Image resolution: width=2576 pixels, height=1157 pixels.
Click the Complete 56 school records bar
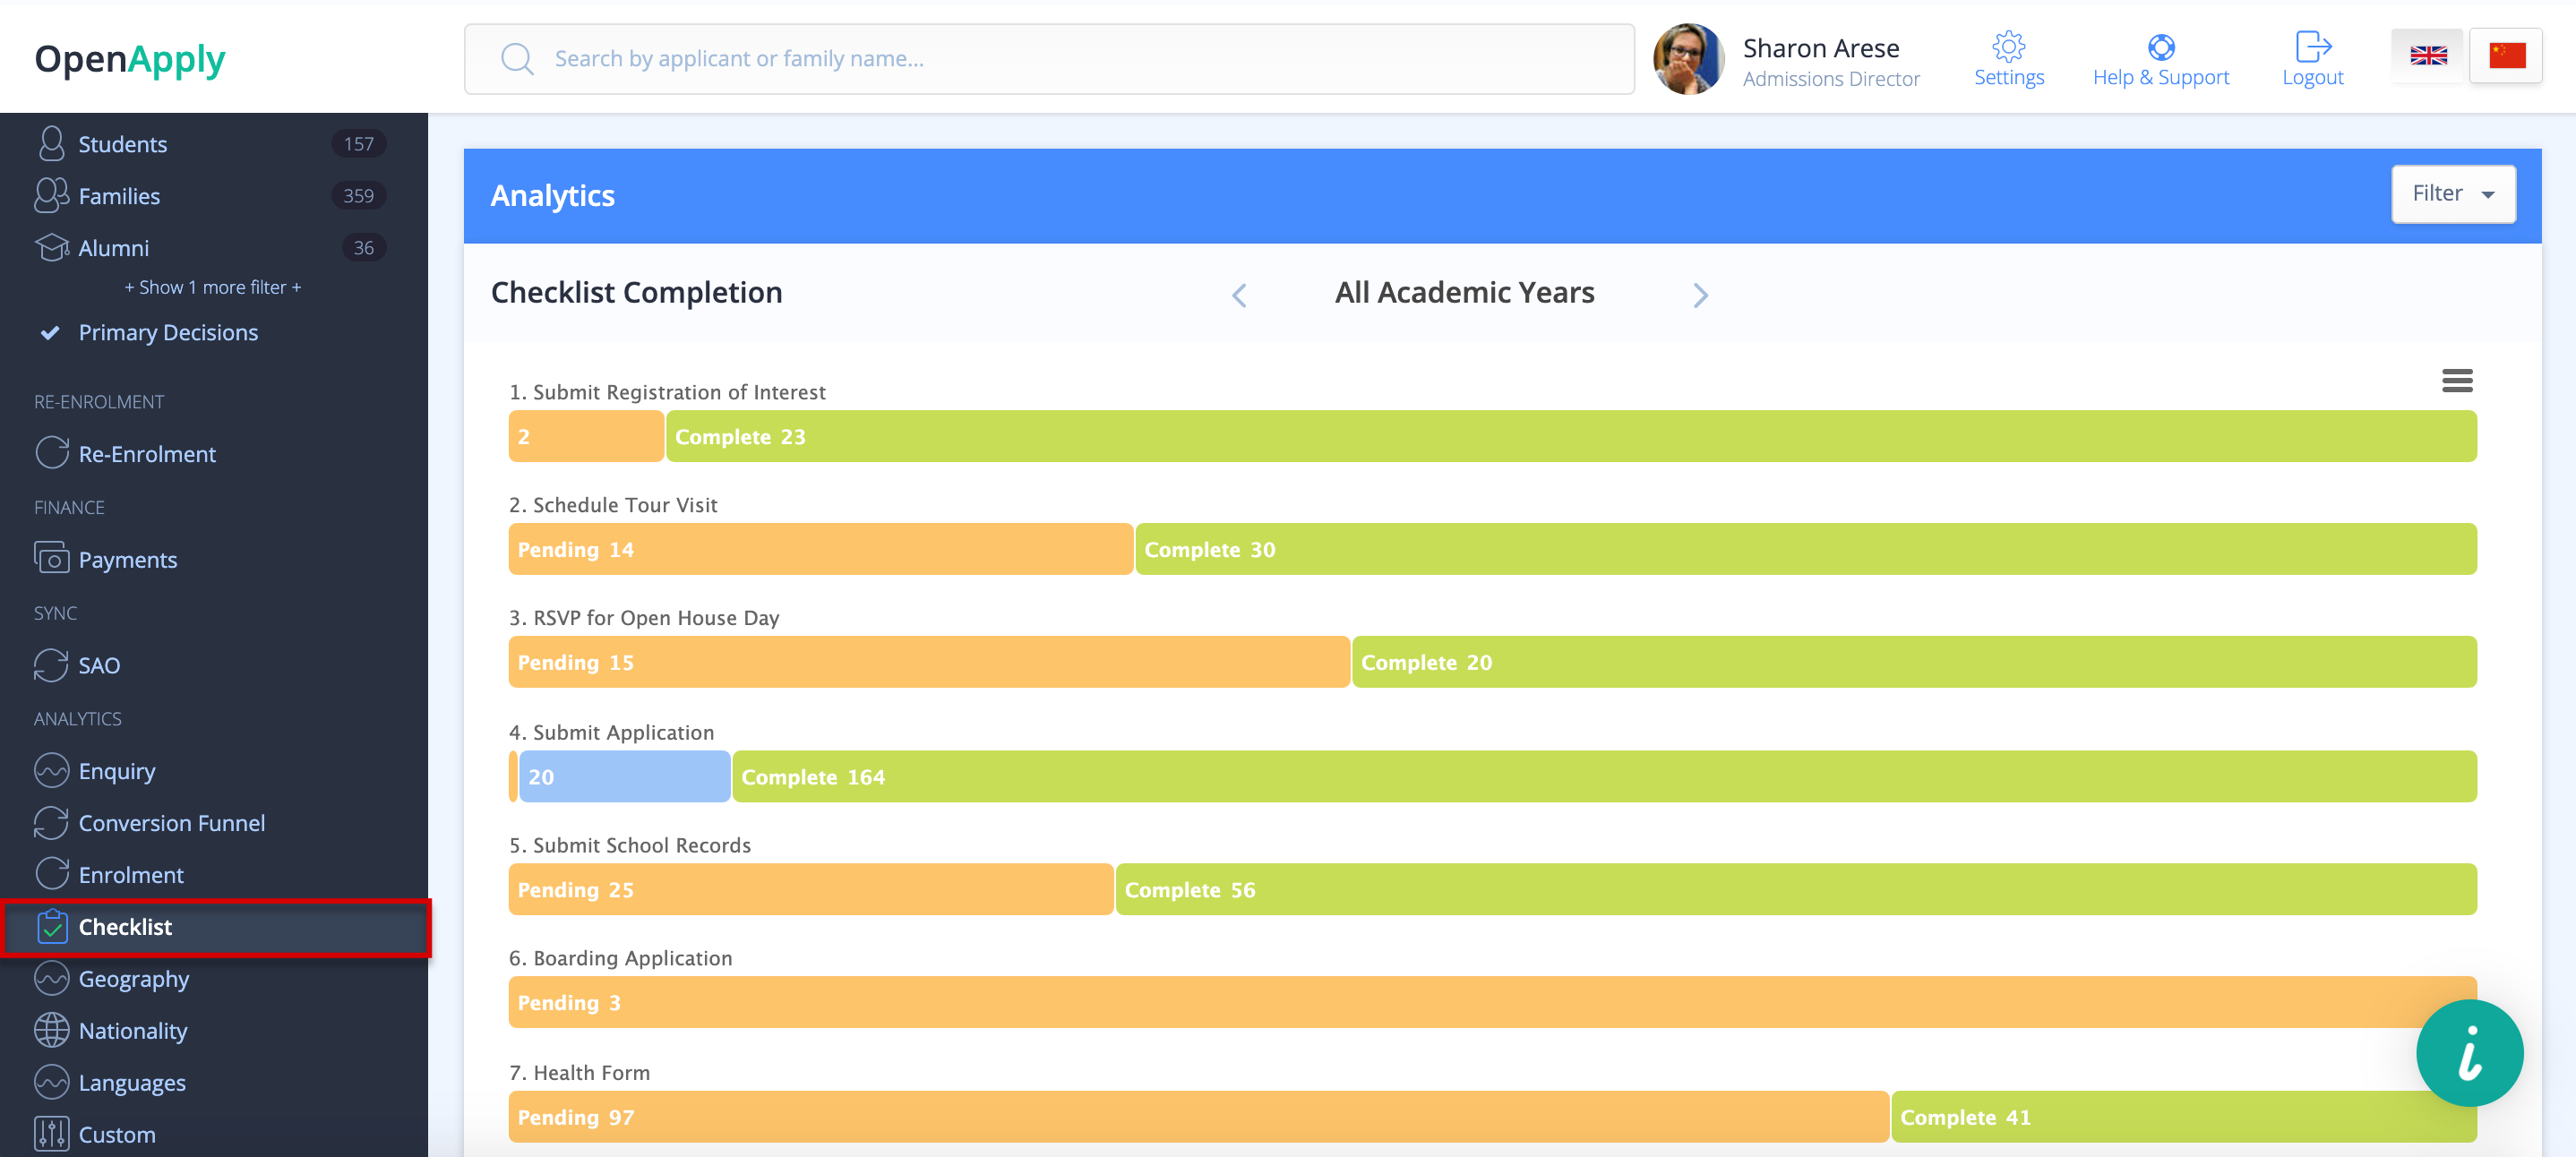tap(1796, 889)
